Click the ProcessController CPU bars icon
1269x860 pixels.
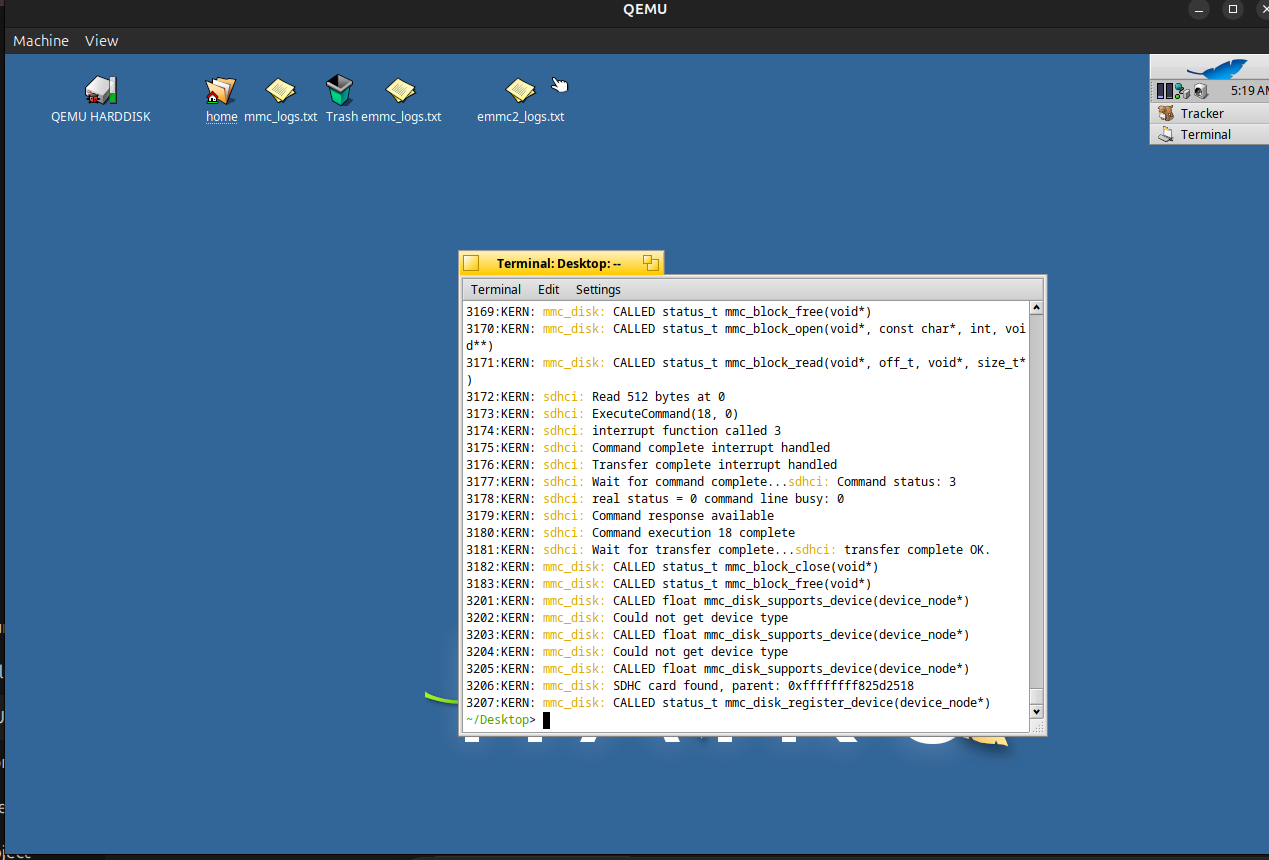pyautogui.click(x=1164, y=91)
